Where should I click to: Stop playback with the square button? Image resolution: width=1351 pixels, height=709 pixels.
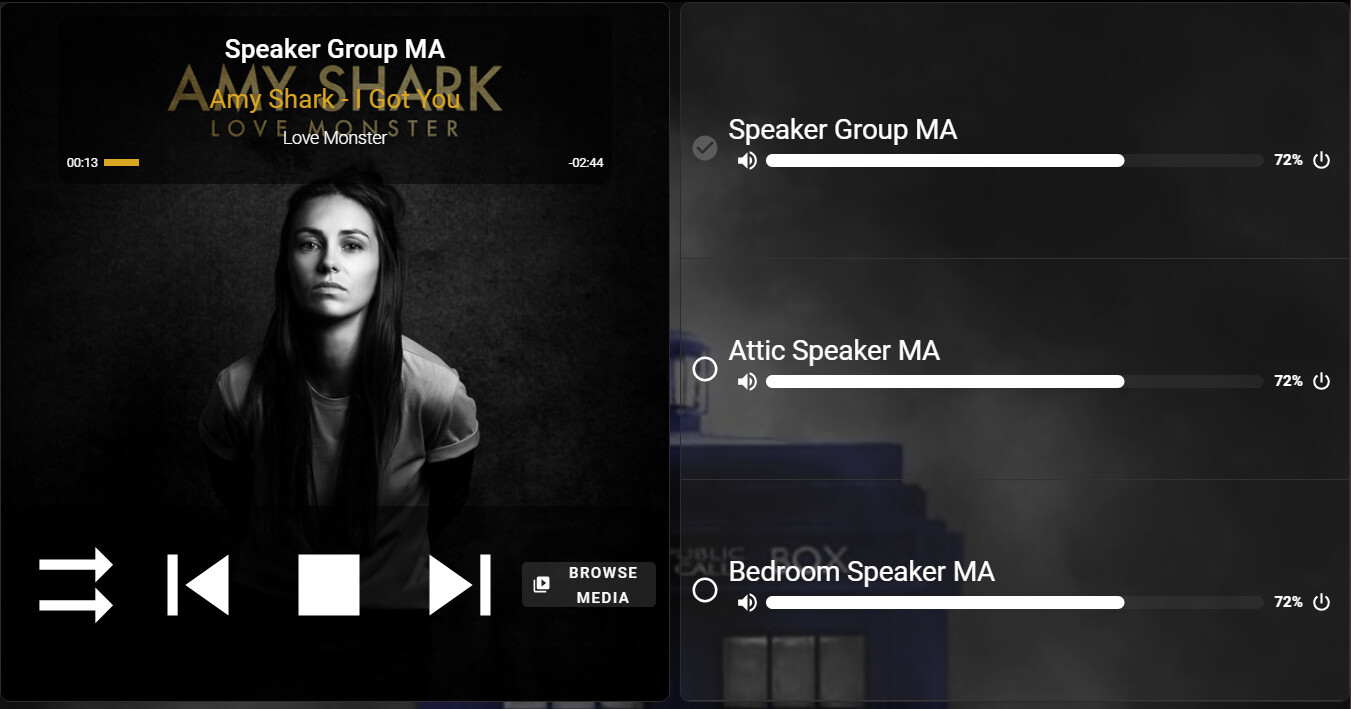[x=329, y=585]
